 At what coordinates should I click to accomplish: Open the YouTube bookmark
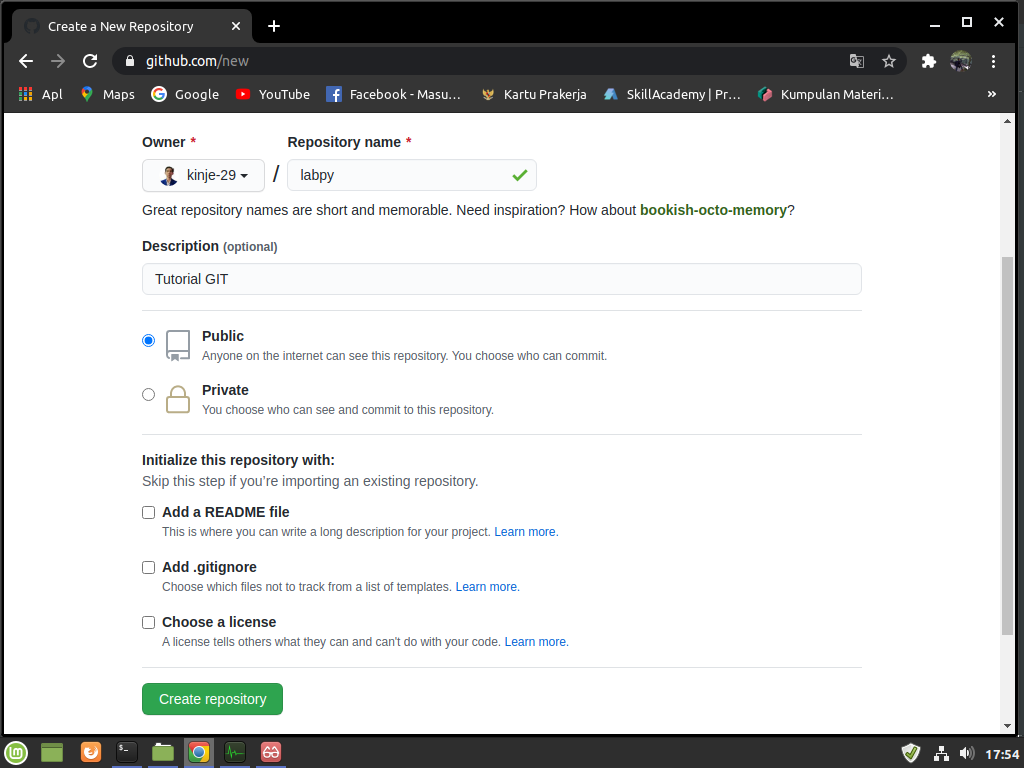[x=273, y=94]
